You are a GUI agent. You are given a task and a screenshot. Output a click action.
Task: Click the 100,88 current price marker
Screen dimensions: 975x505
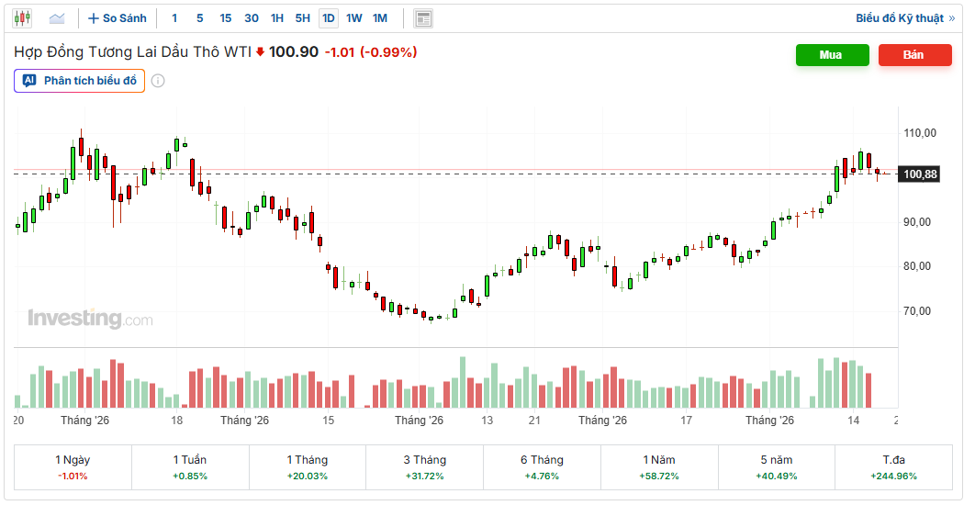[x=920, y=174]
